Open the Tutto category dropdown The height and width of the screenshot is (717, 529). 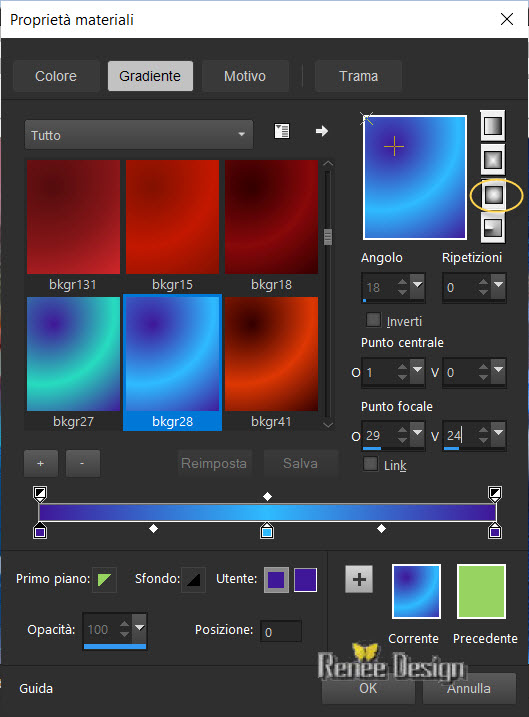pyautogui.click(x=139, y=135)
